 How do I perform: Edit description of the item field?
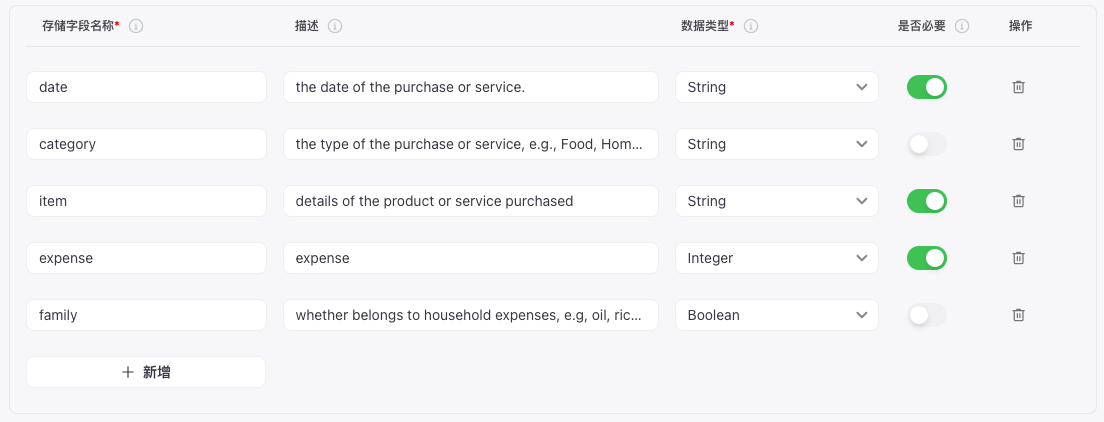click(471, 201)
